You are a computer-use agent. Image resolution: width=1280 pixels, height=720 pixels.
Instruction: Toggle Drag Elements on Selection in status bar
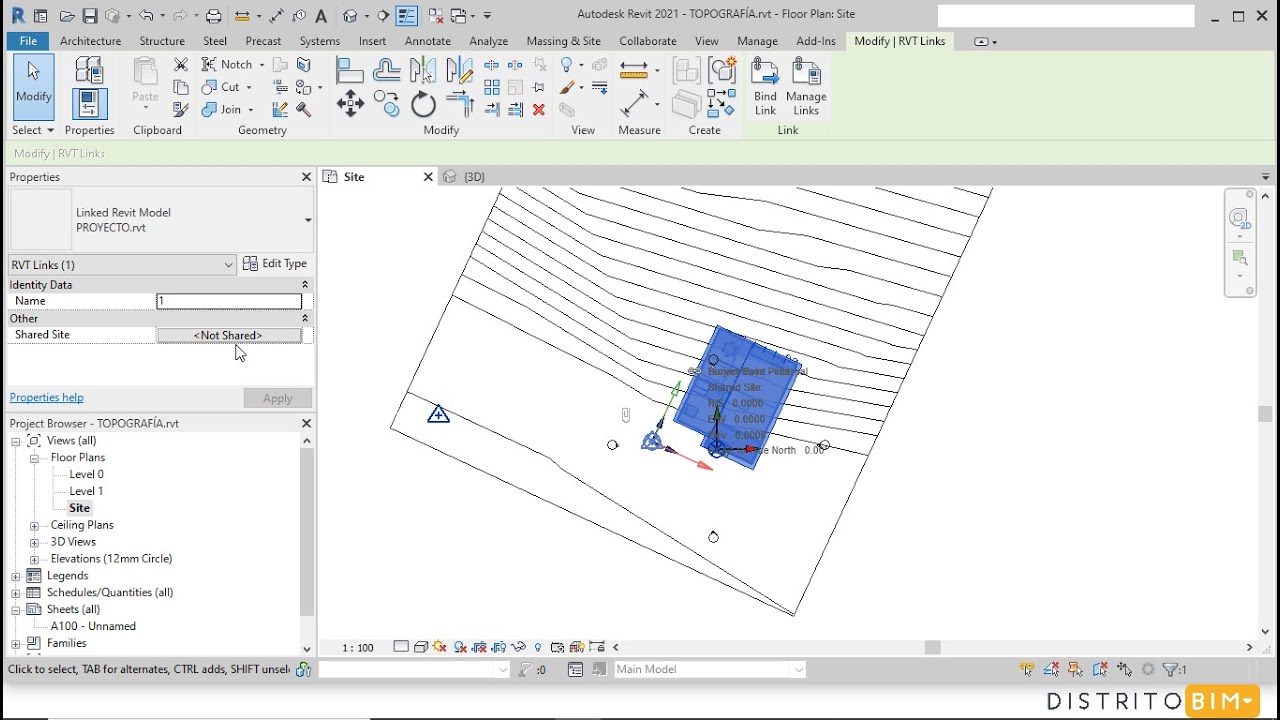[x=1125, y=669]
